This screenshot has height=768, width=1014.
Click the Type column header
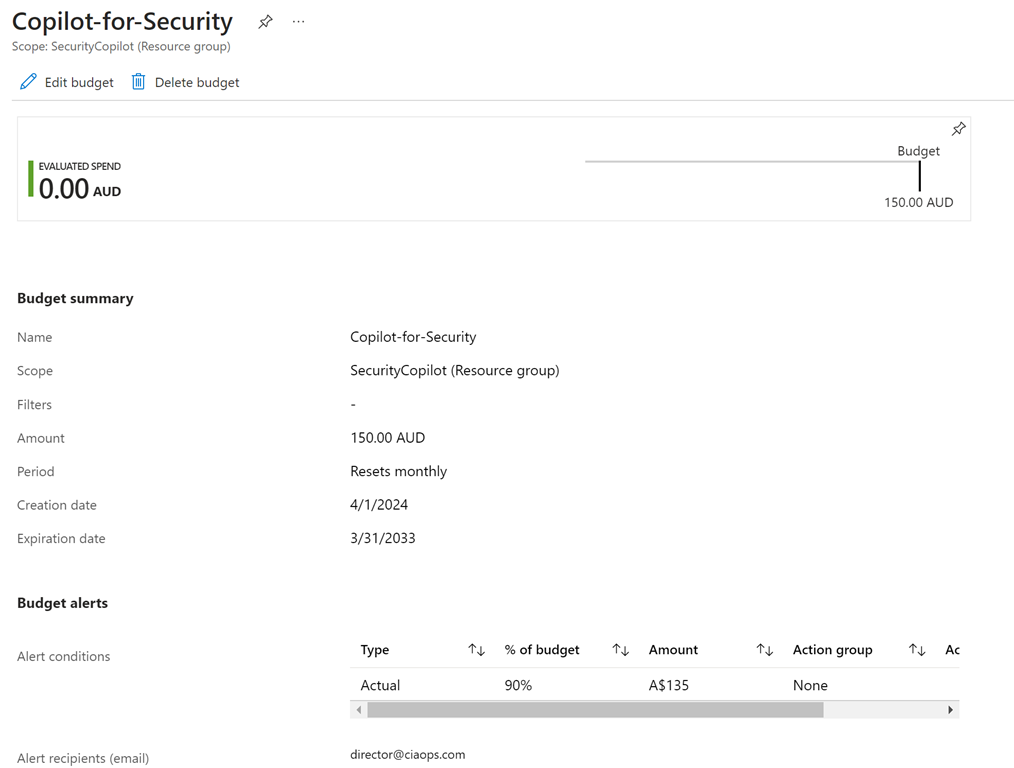tap(375, 650)
